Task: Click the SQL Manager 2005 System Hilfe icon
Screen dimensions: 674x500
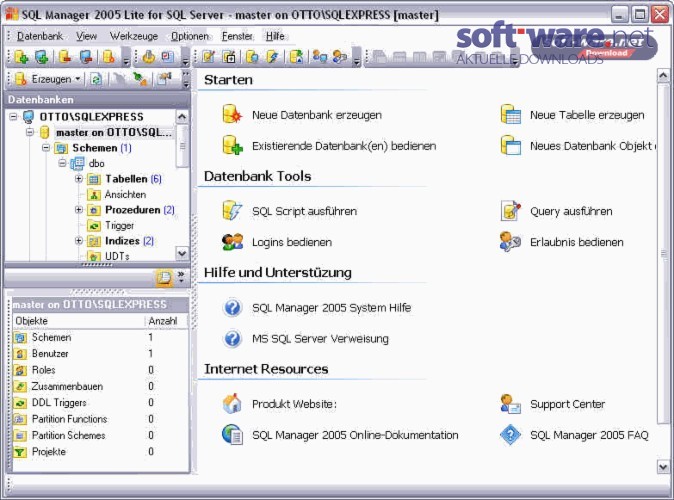Action: (x=233, y=307)
